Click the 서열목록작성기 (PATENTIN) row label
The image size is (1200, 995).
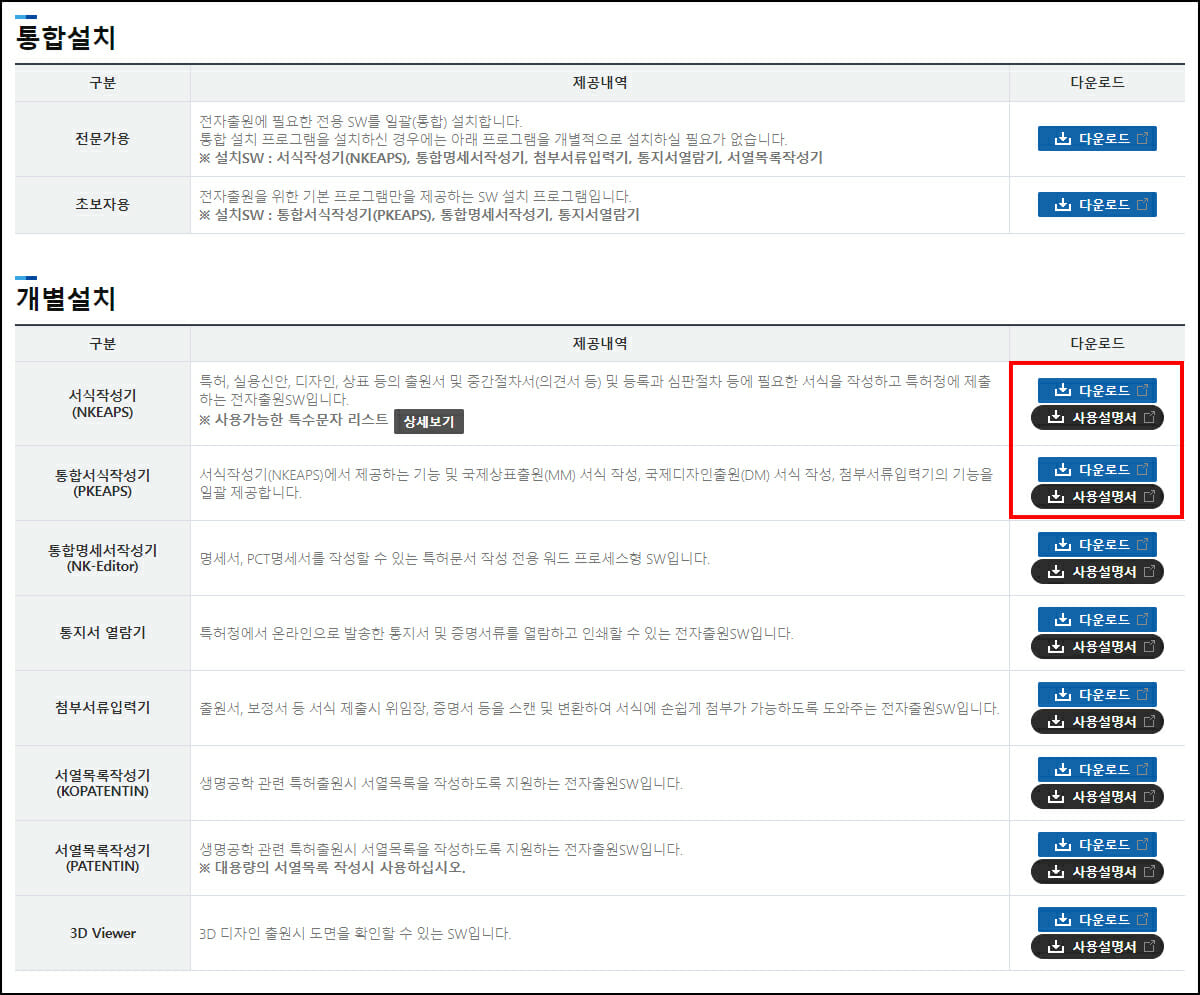coord(102,858)
